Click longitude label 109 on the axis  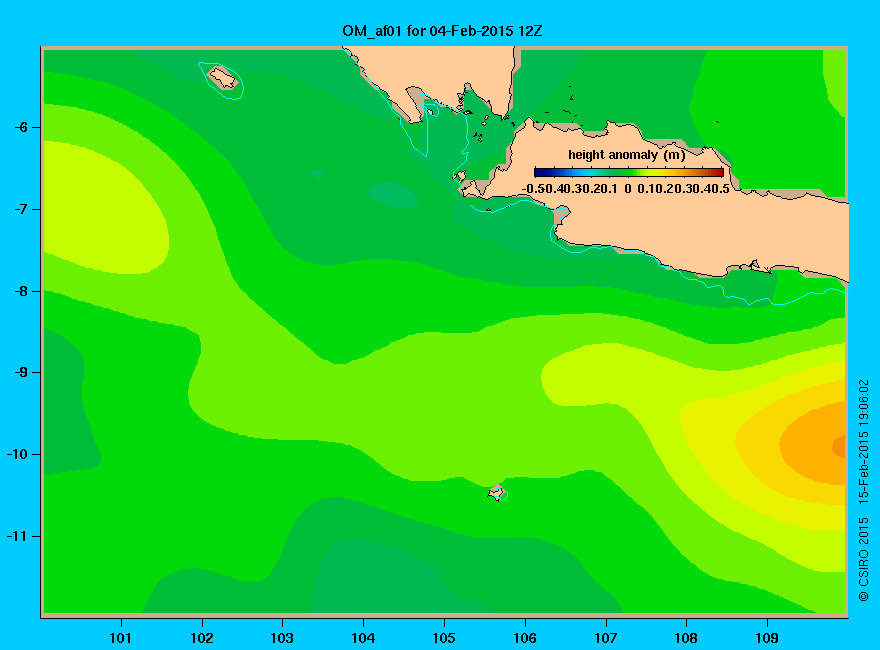(x=767, y=638)
